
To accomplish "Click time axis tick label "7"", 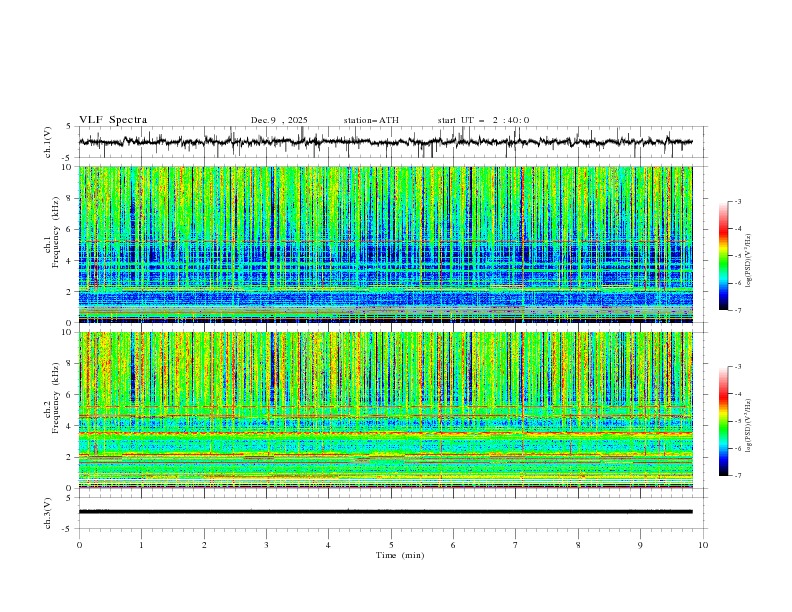I will pyautogui.click(x=516, y=545).
